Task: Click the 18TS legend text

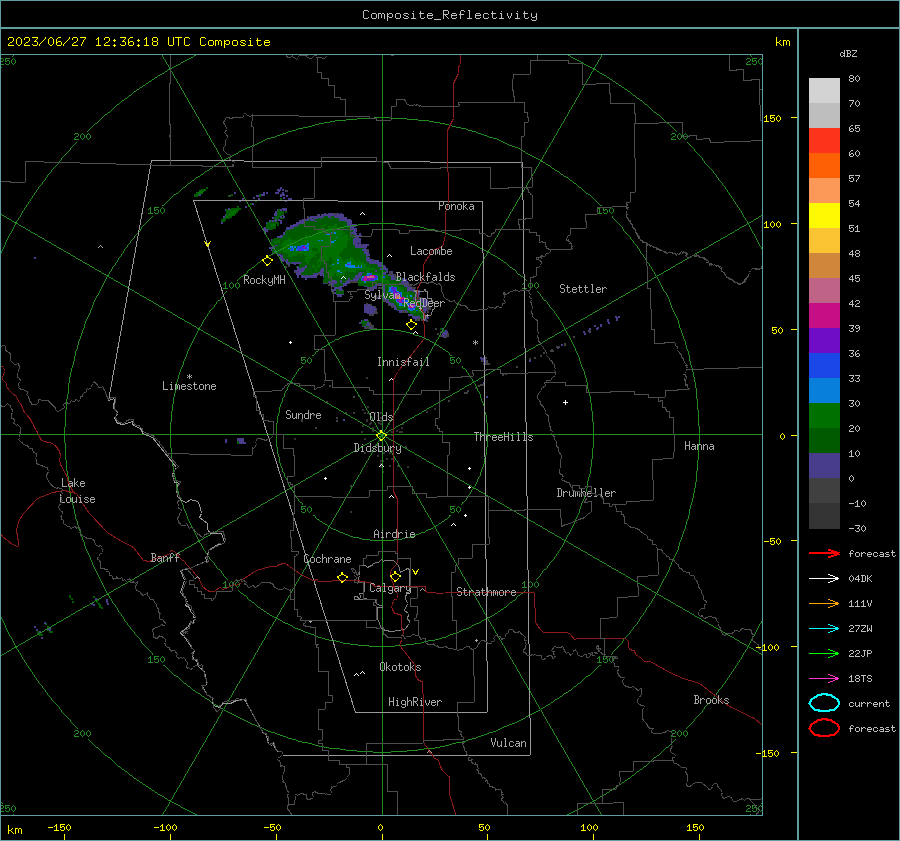Action: 860,679
